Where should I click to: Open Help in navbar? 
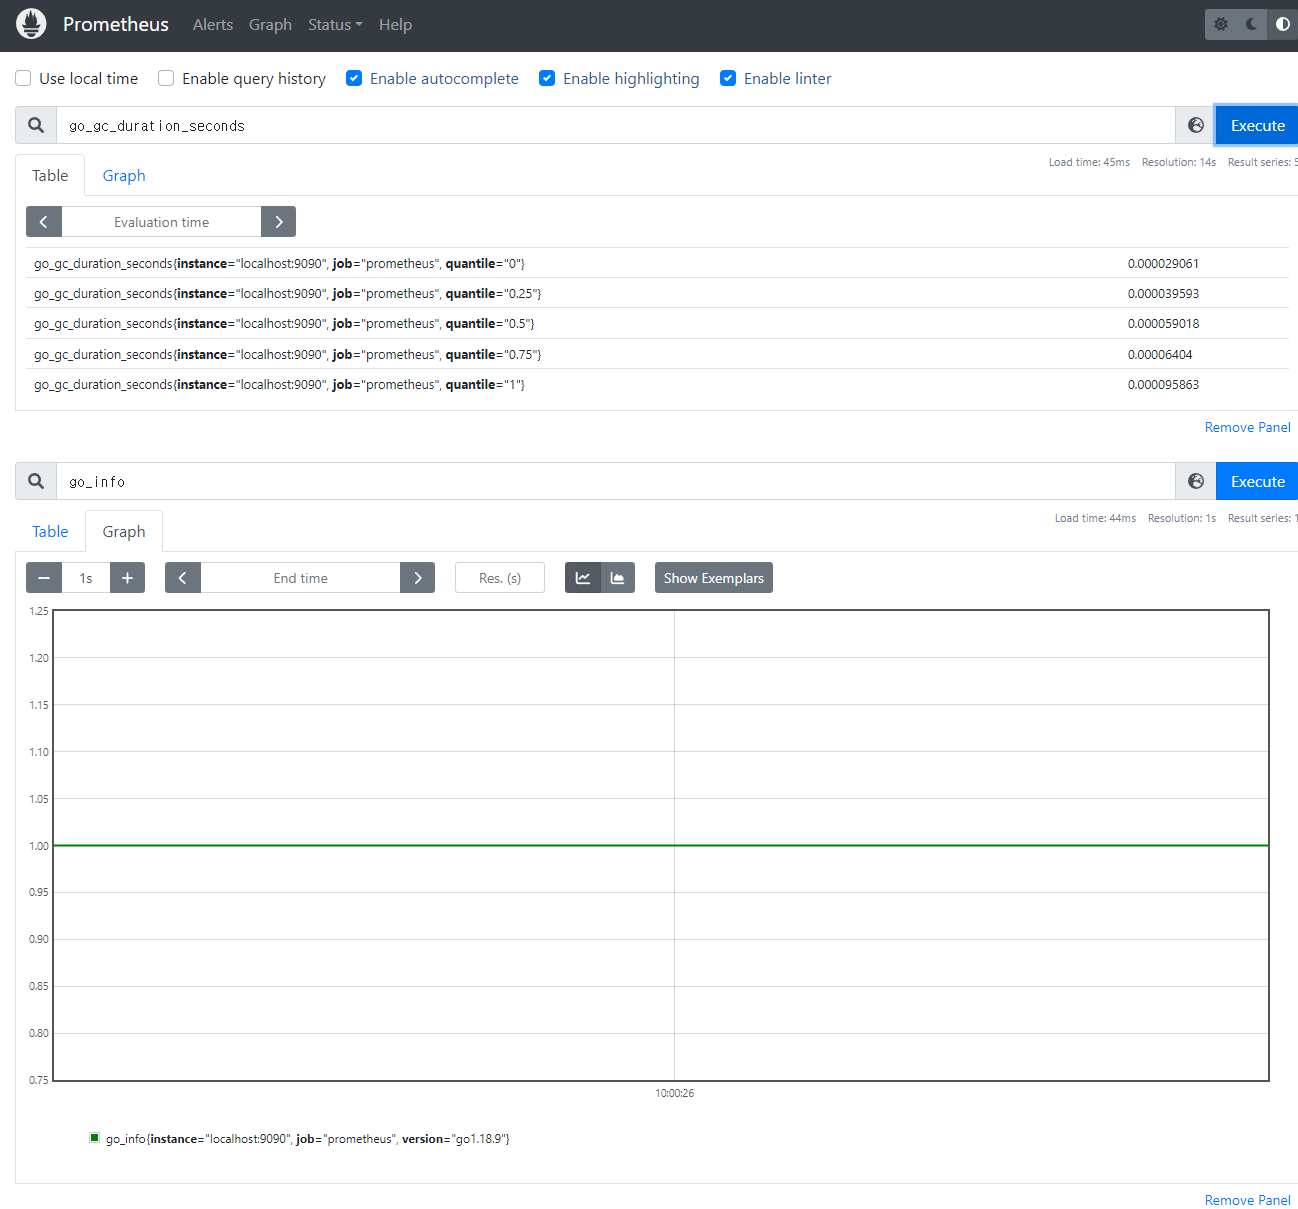click(x=395, y=24)
